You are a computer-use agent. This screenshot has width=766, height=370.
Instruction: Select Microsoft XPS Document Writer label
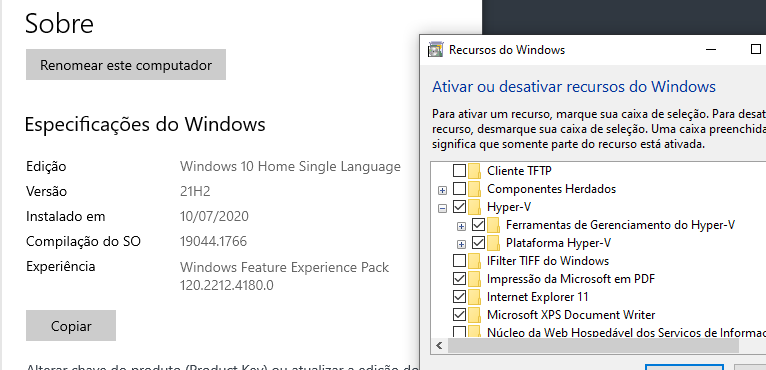571,314
